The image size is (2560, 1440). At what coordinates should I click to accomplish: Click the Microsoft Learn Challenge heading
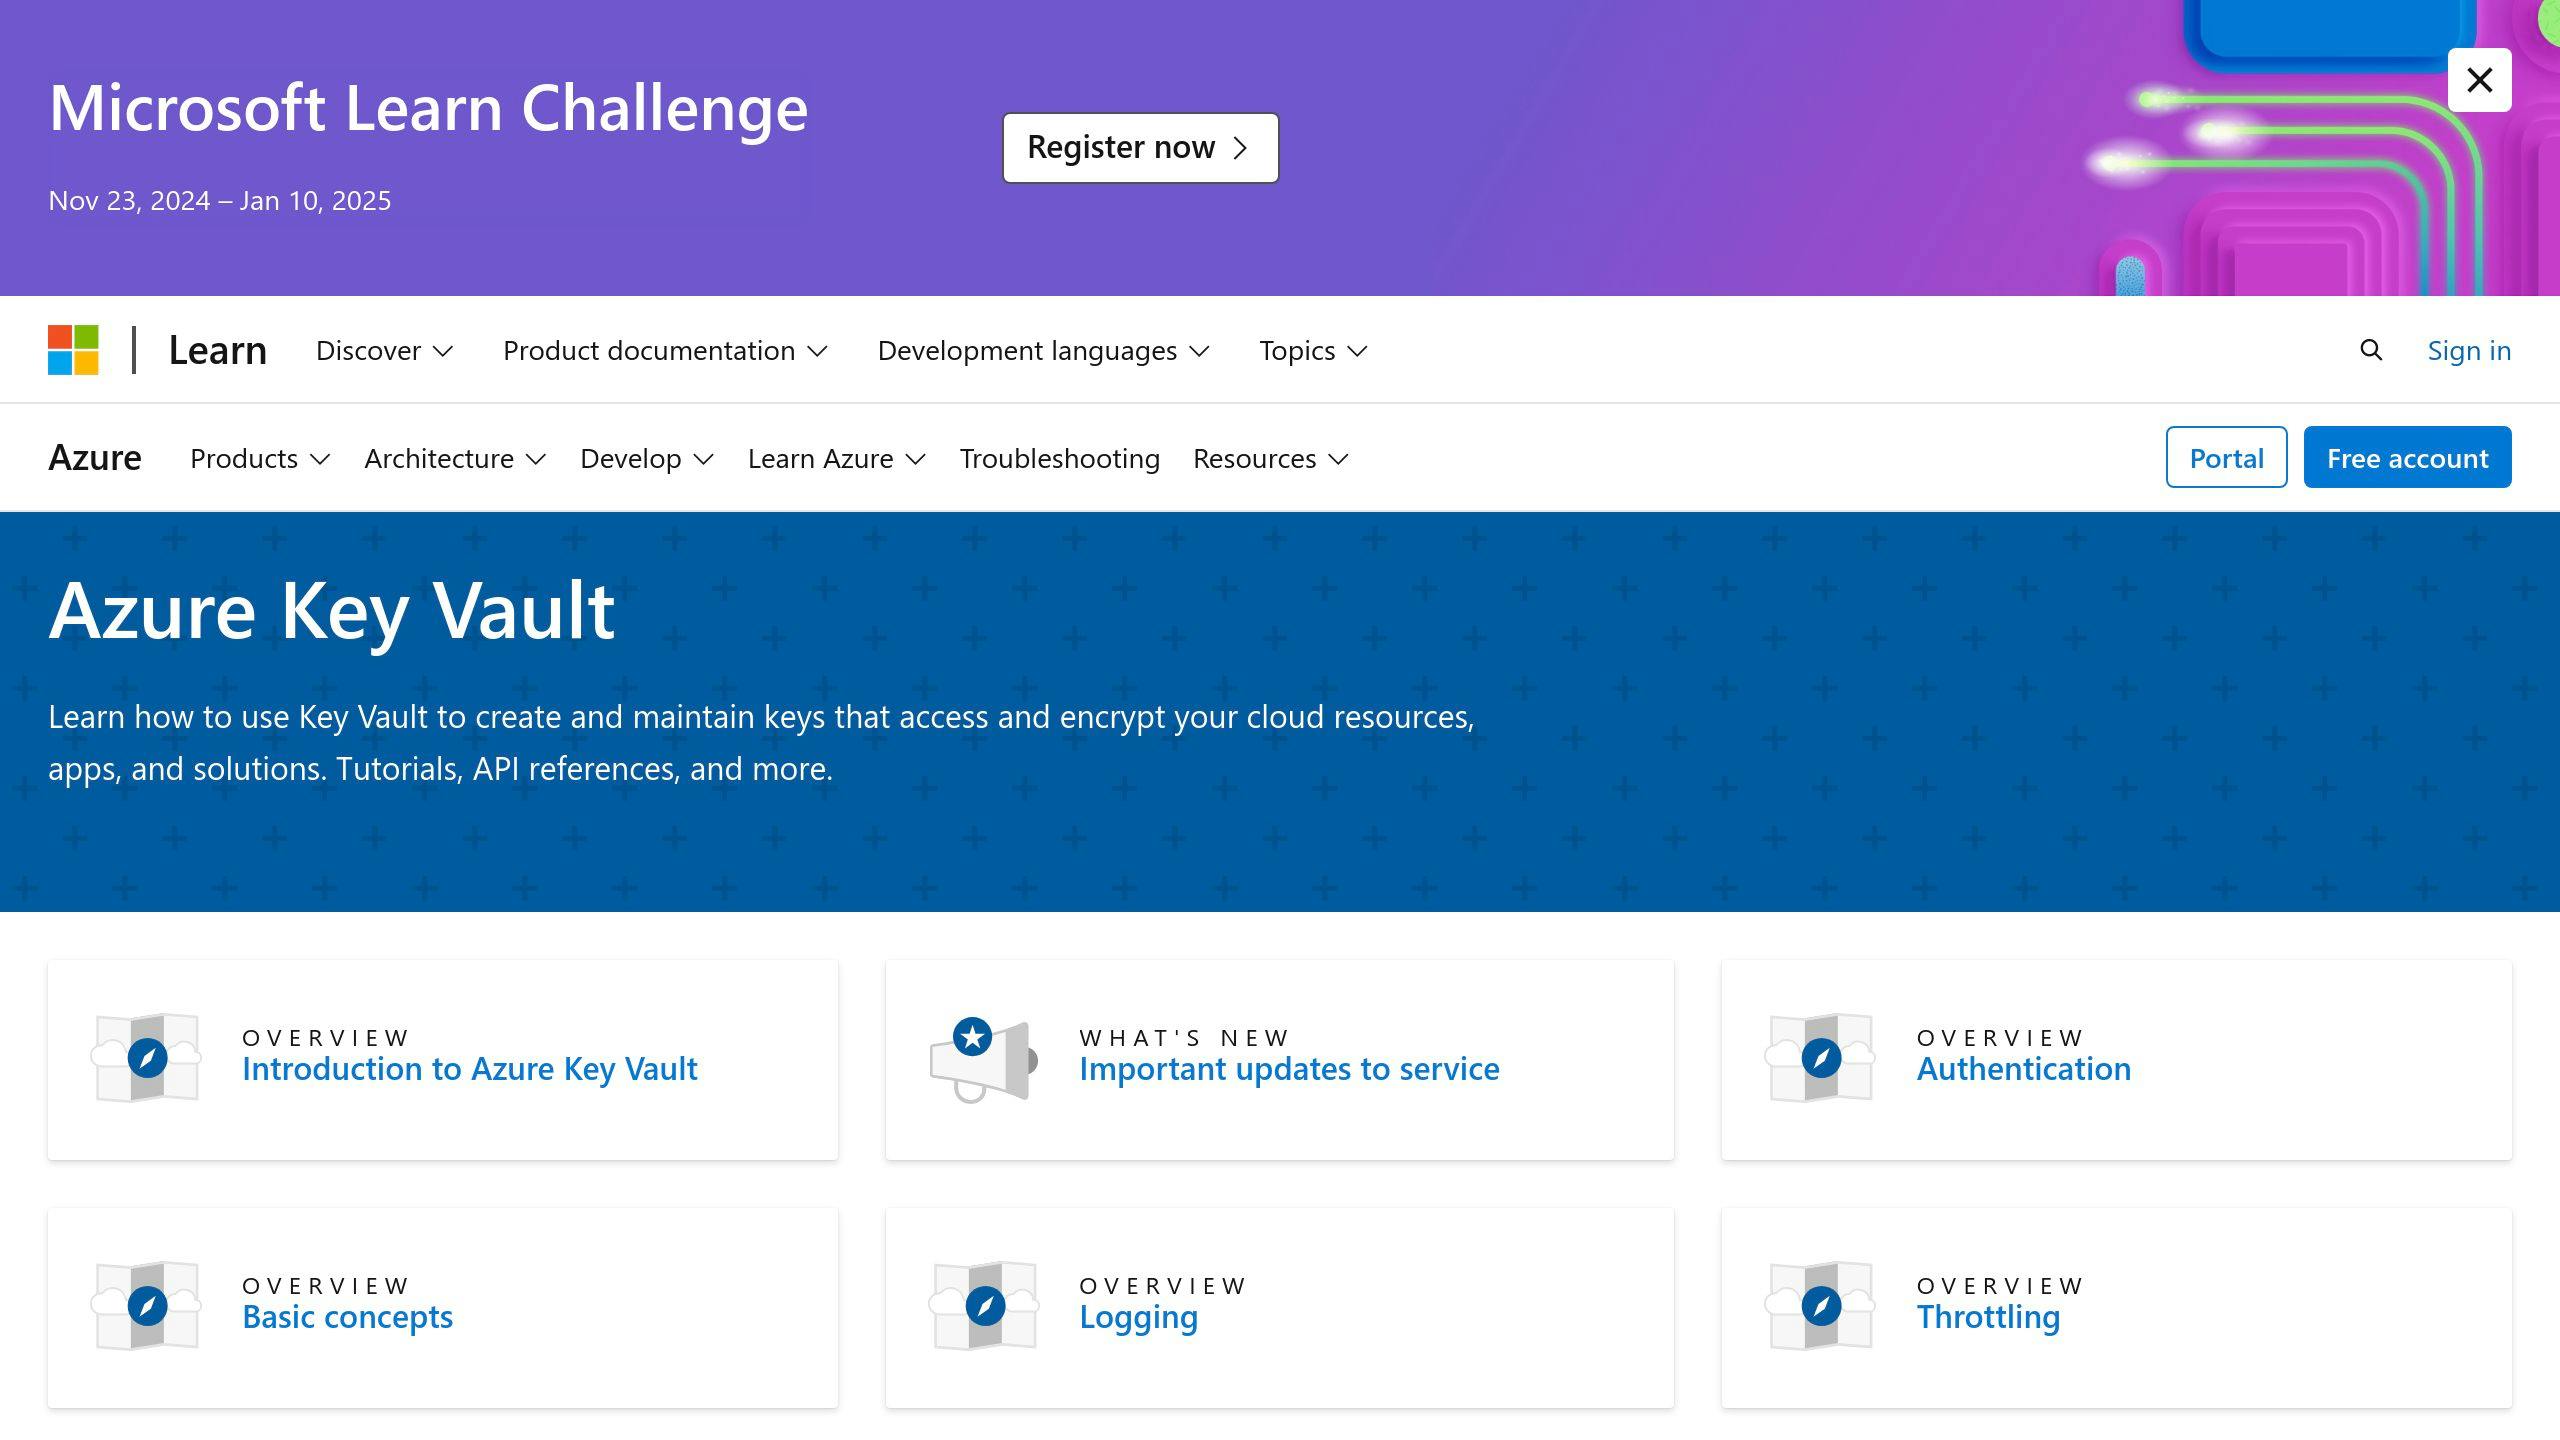click(428, 108)
